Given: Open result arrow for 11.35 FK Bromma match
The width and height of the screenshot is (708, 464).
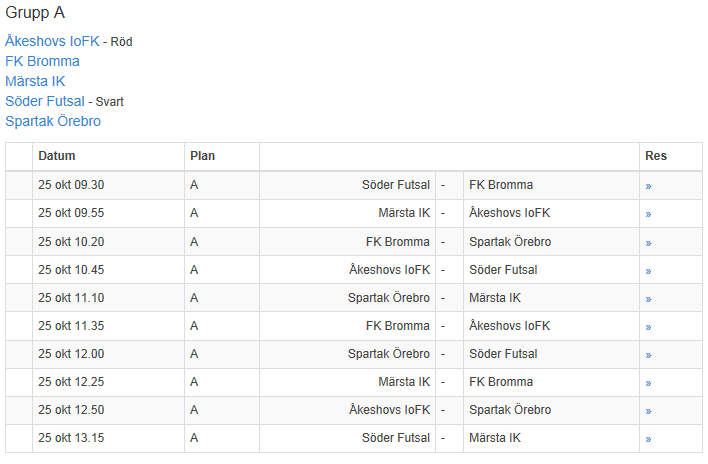Looking at the screenshot, I should point(648,326).
